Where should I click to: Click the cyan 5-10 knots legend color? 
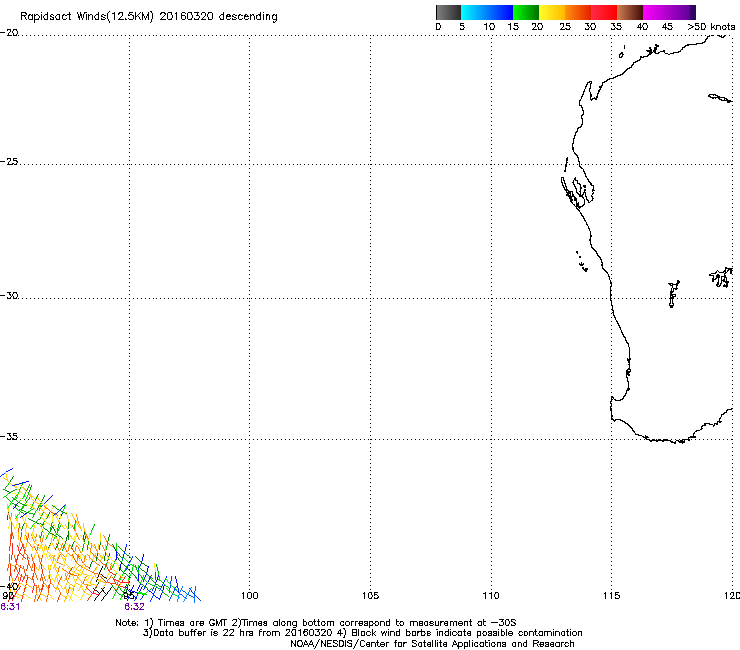474,12
